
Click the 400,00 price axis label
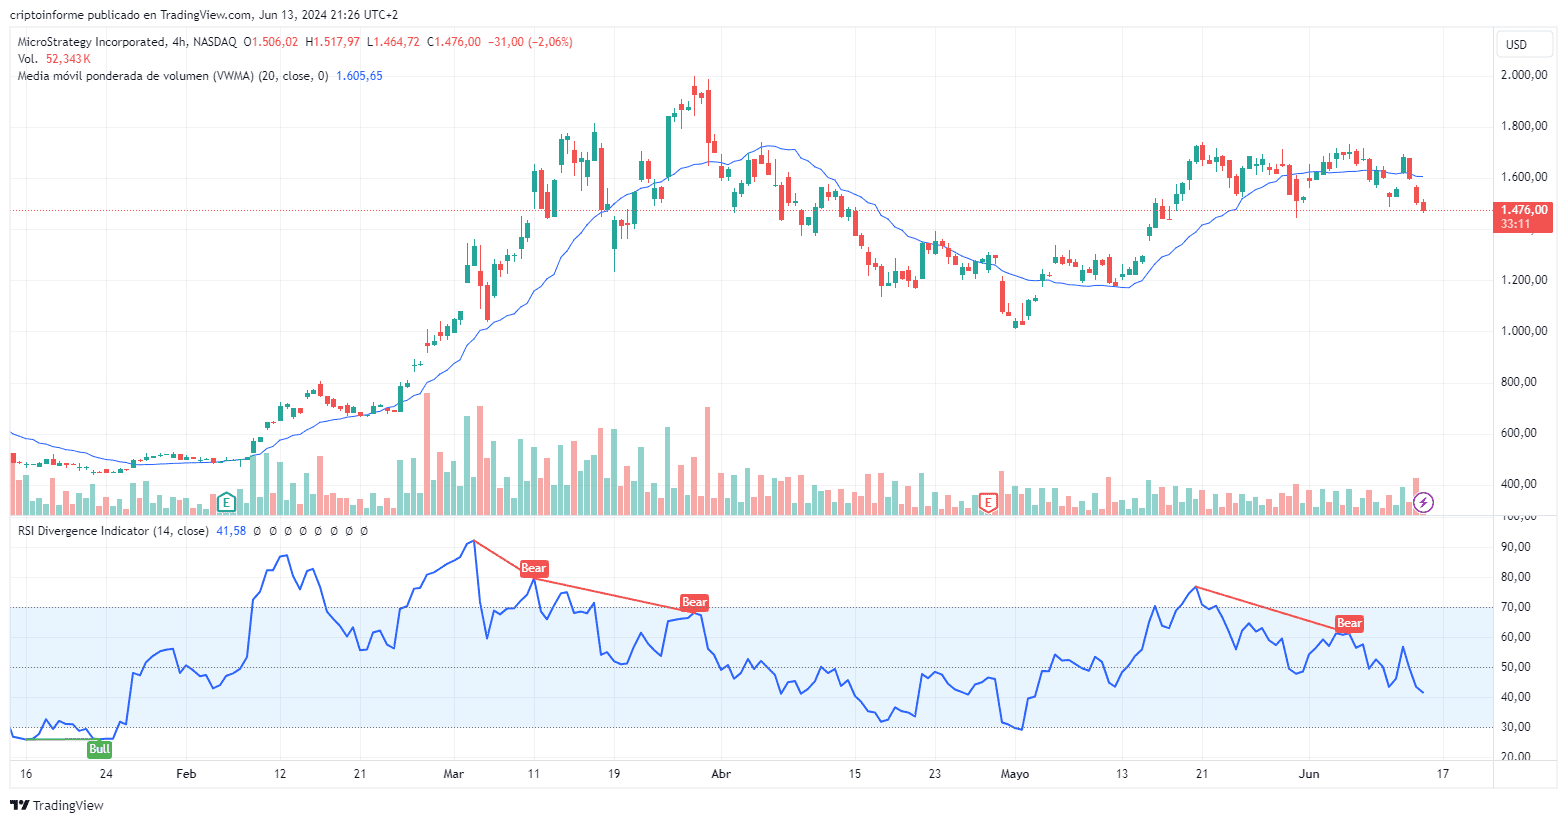(1519, 484)
